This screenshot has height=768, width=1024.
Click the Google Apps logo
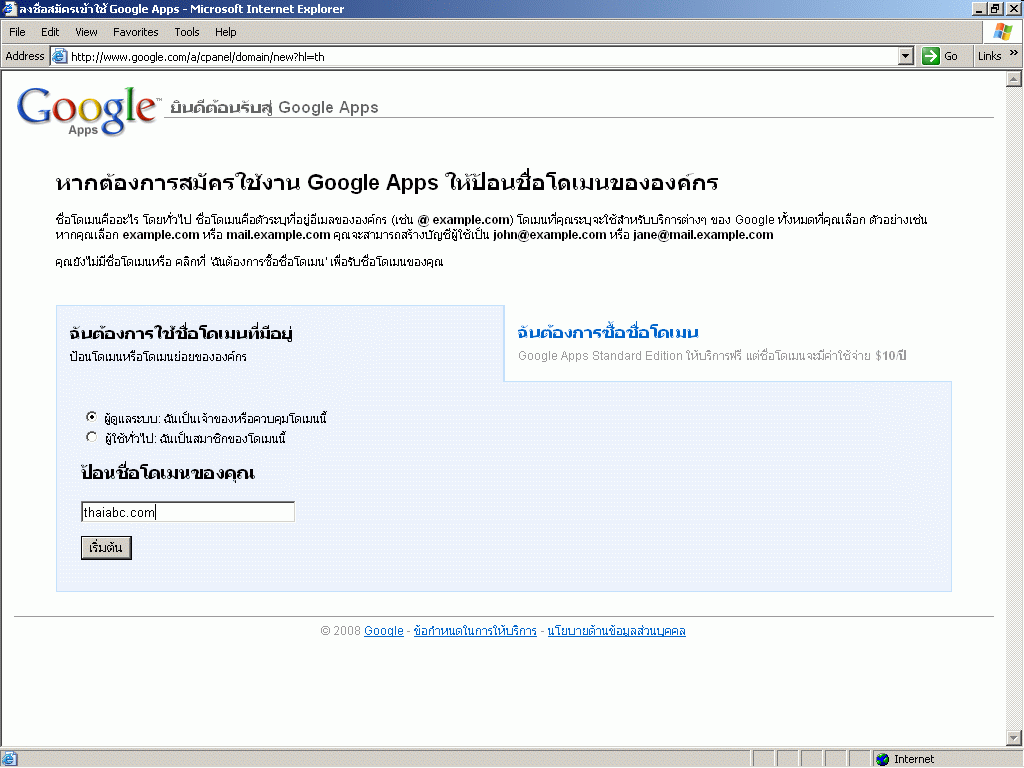87,110
